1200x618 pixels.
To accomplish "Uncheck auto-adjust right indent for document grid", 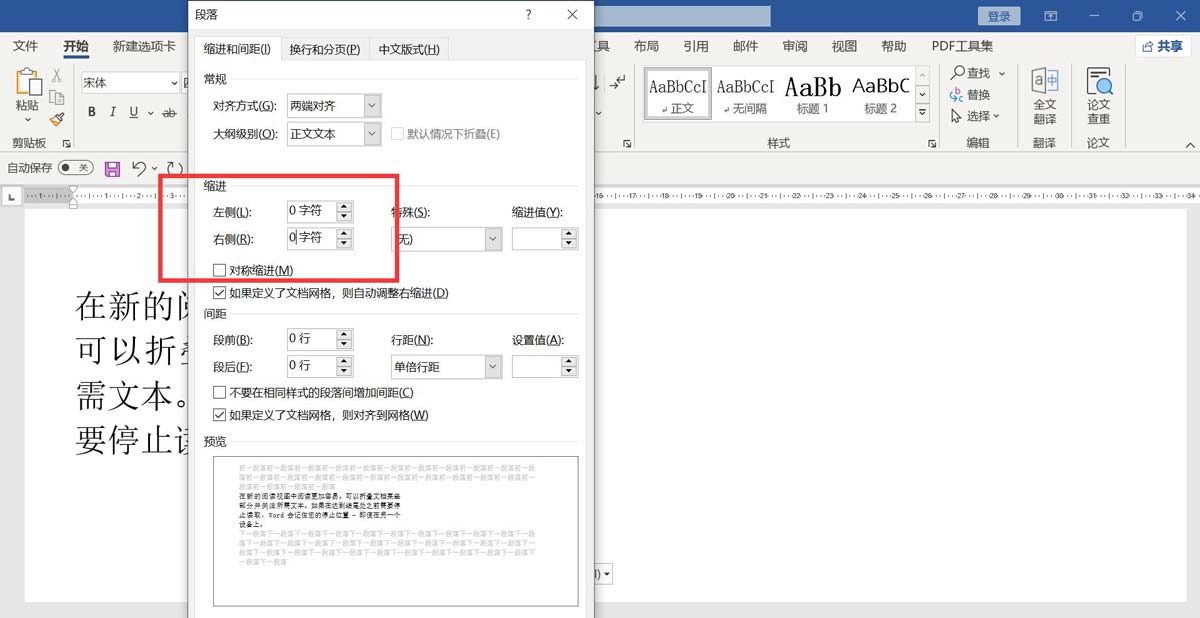I will [219, 293].
